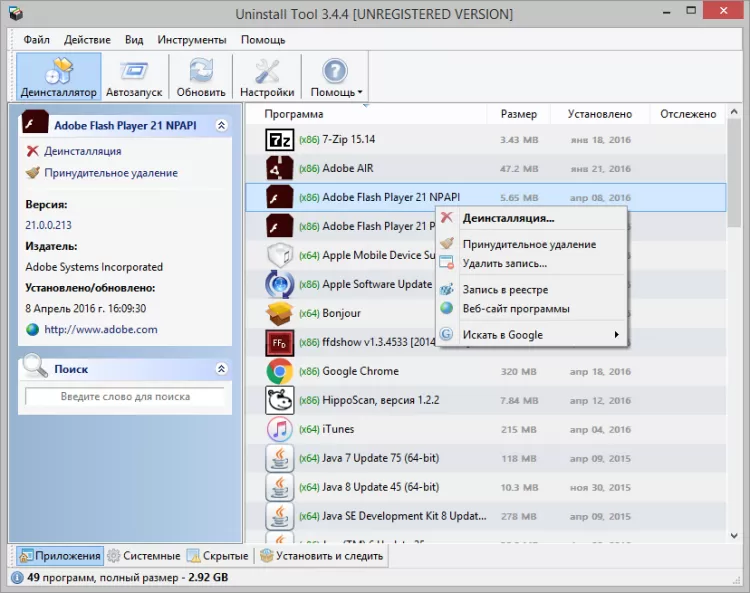This screenshot has height=593, width=750.
Task: Click the Bonjour package icon
Action: coord(279,313)
